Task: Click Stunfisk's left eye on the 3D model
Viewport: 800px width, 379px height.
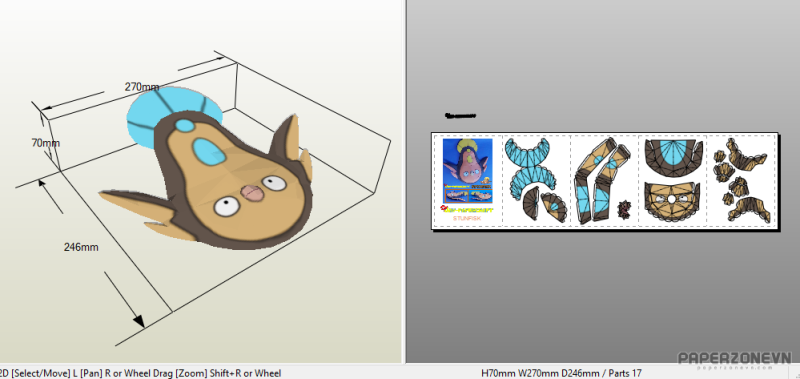Action: pyautogui.click(x=274, y=183)
